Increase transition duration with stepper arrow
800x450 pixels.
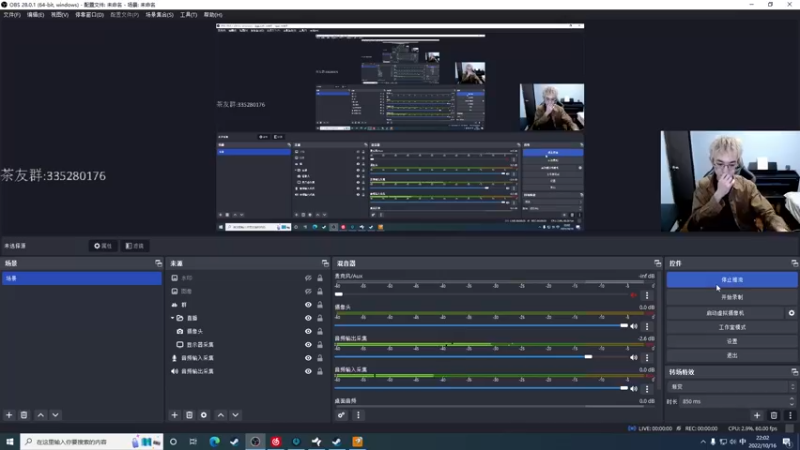coord(792,399)
